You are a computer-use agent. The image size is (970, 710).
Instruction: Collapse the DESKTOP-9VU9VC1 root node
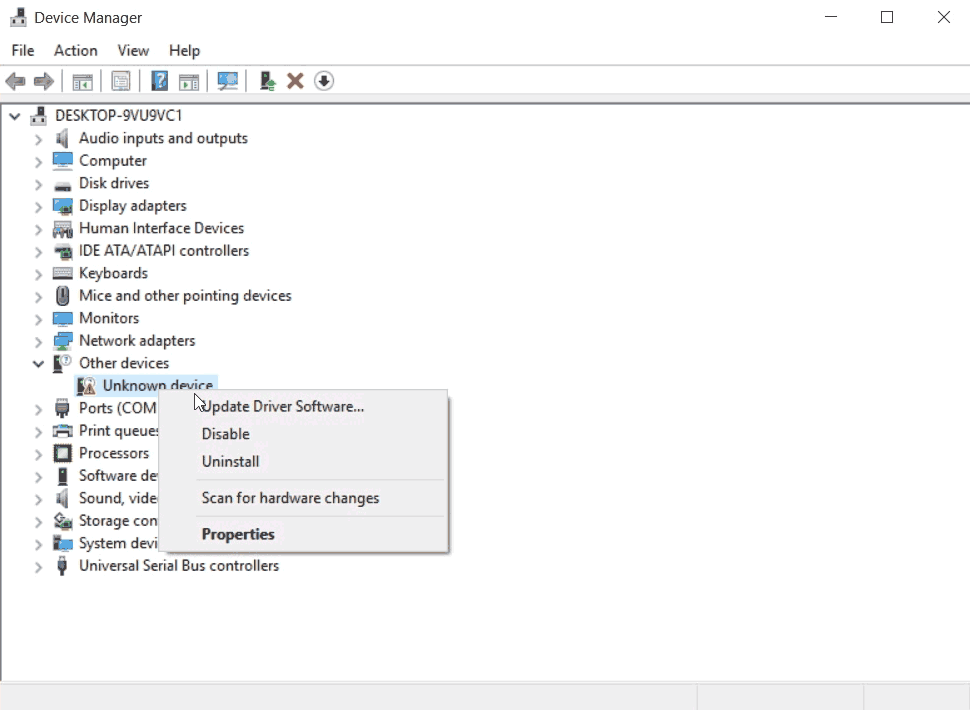[x=15, y=116]
